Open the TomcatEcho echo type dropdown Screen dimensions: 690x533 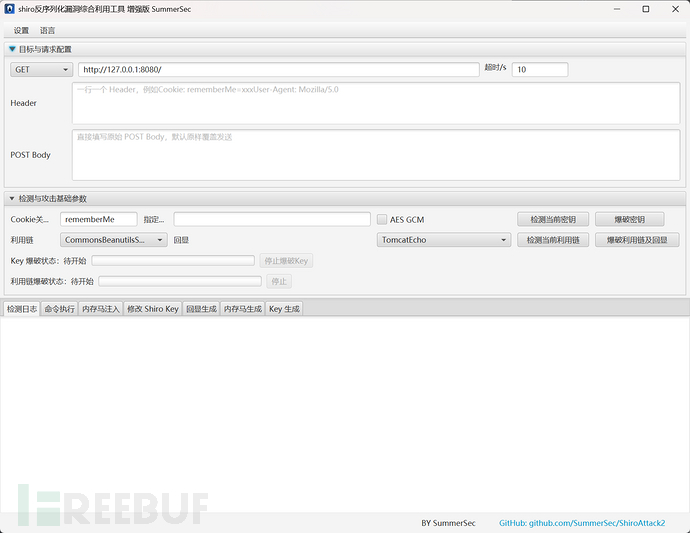point(444,240)
